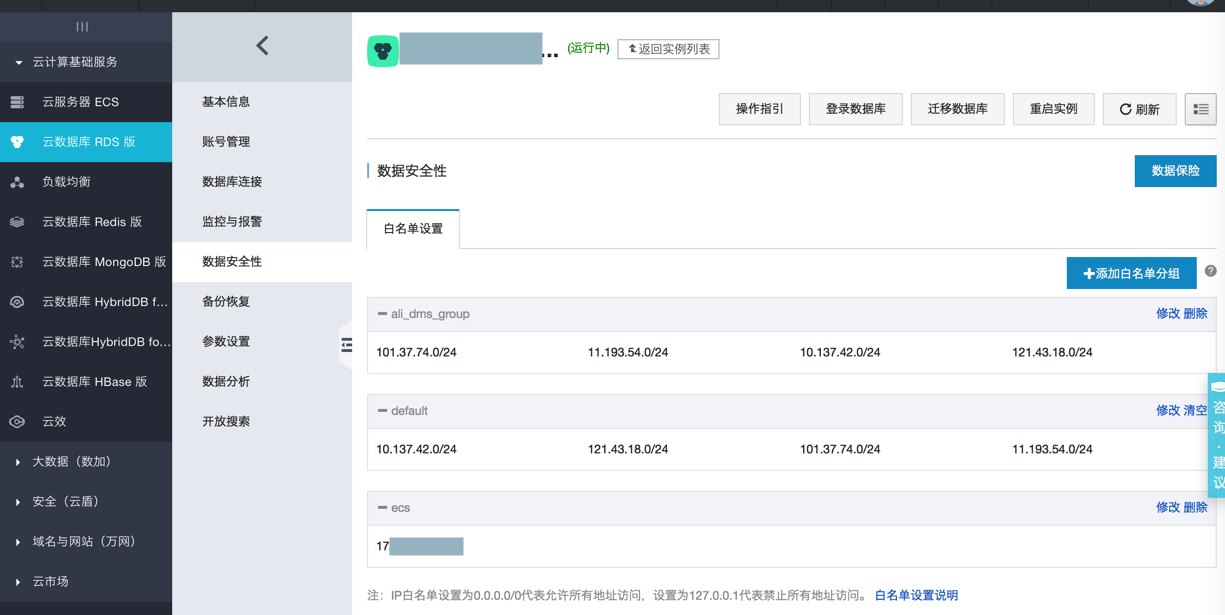This screenshot has height=615, width=1225.
Task: Click 修改 for ecs group
Action: click(1167, 508)
